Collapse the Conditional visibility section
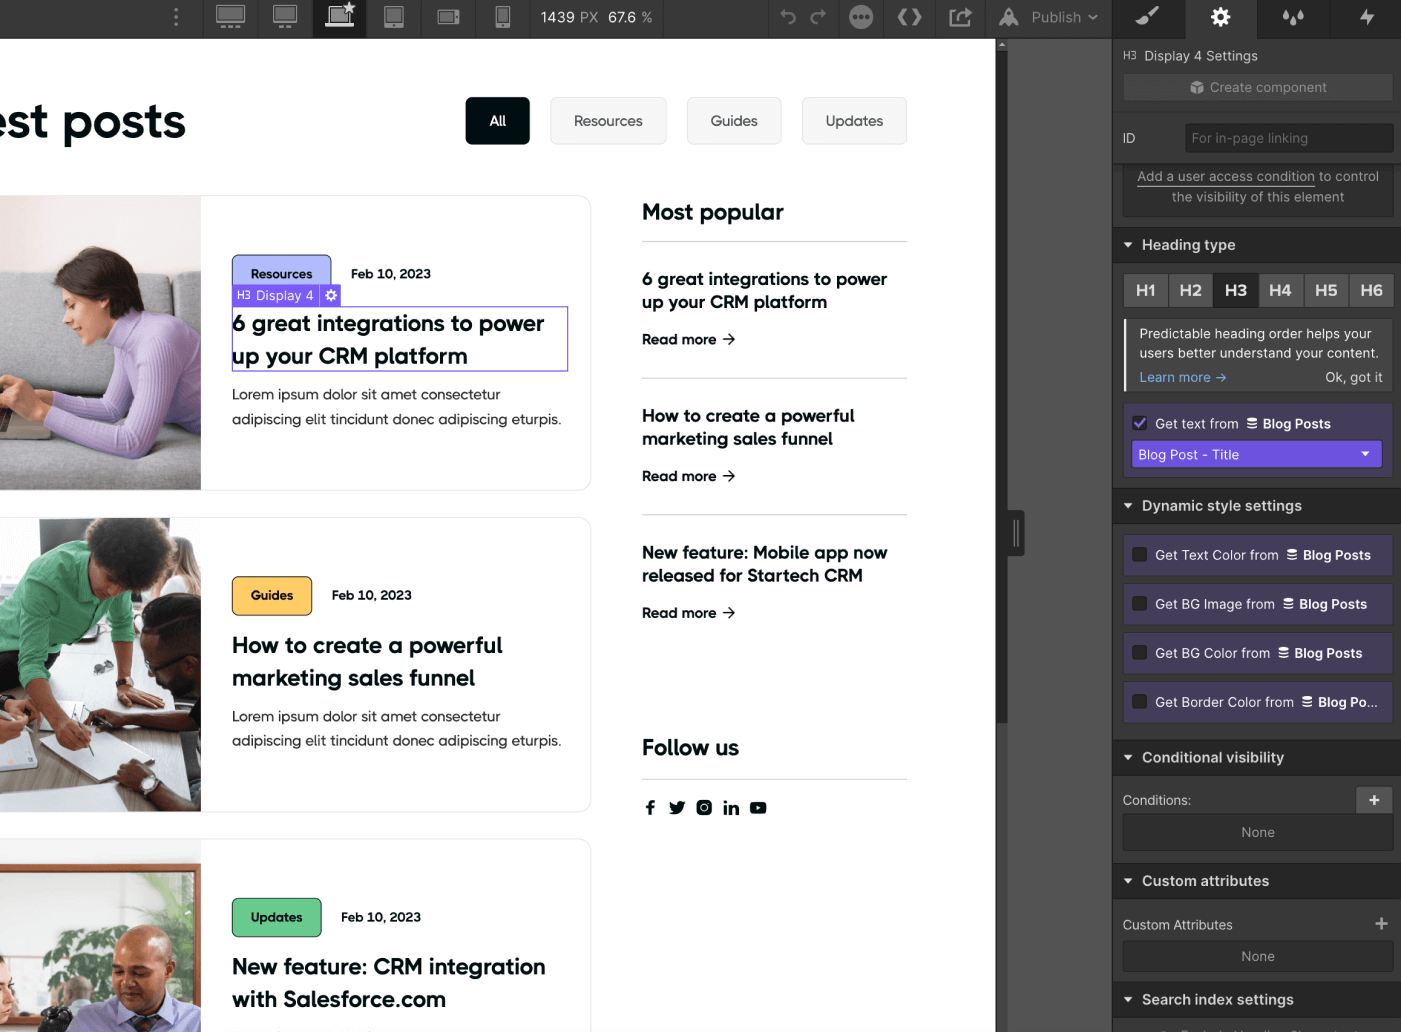Image resolution: width=1401 pixels, height=1032 pixels. point(1128,757)
